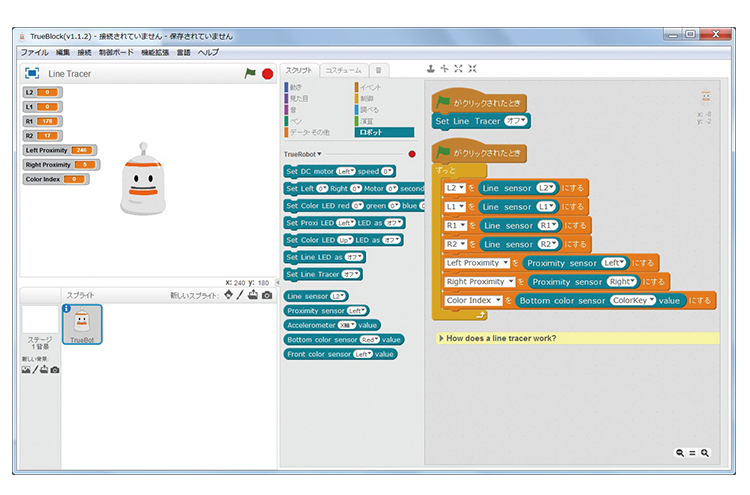Stop the script with red stop button
Image resolution: width=750 pixels, height=495 pixels.
pyautogui.click(x=267, y=74)
